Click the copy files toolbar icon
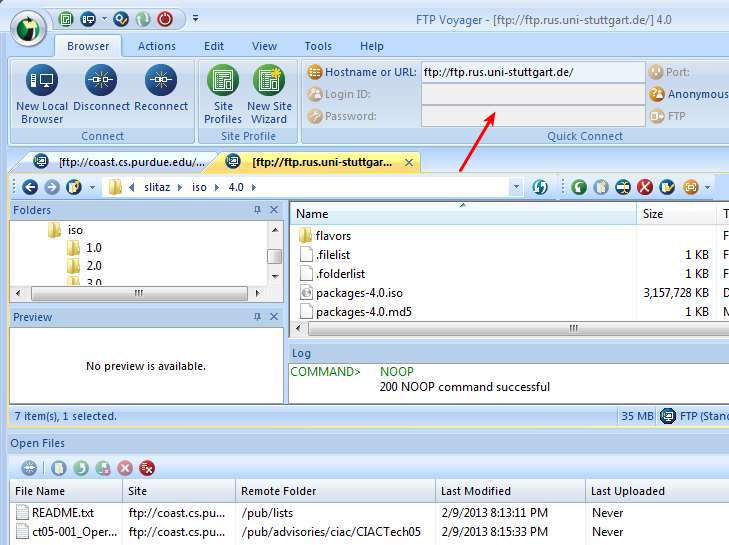 (x=601, y=187)
